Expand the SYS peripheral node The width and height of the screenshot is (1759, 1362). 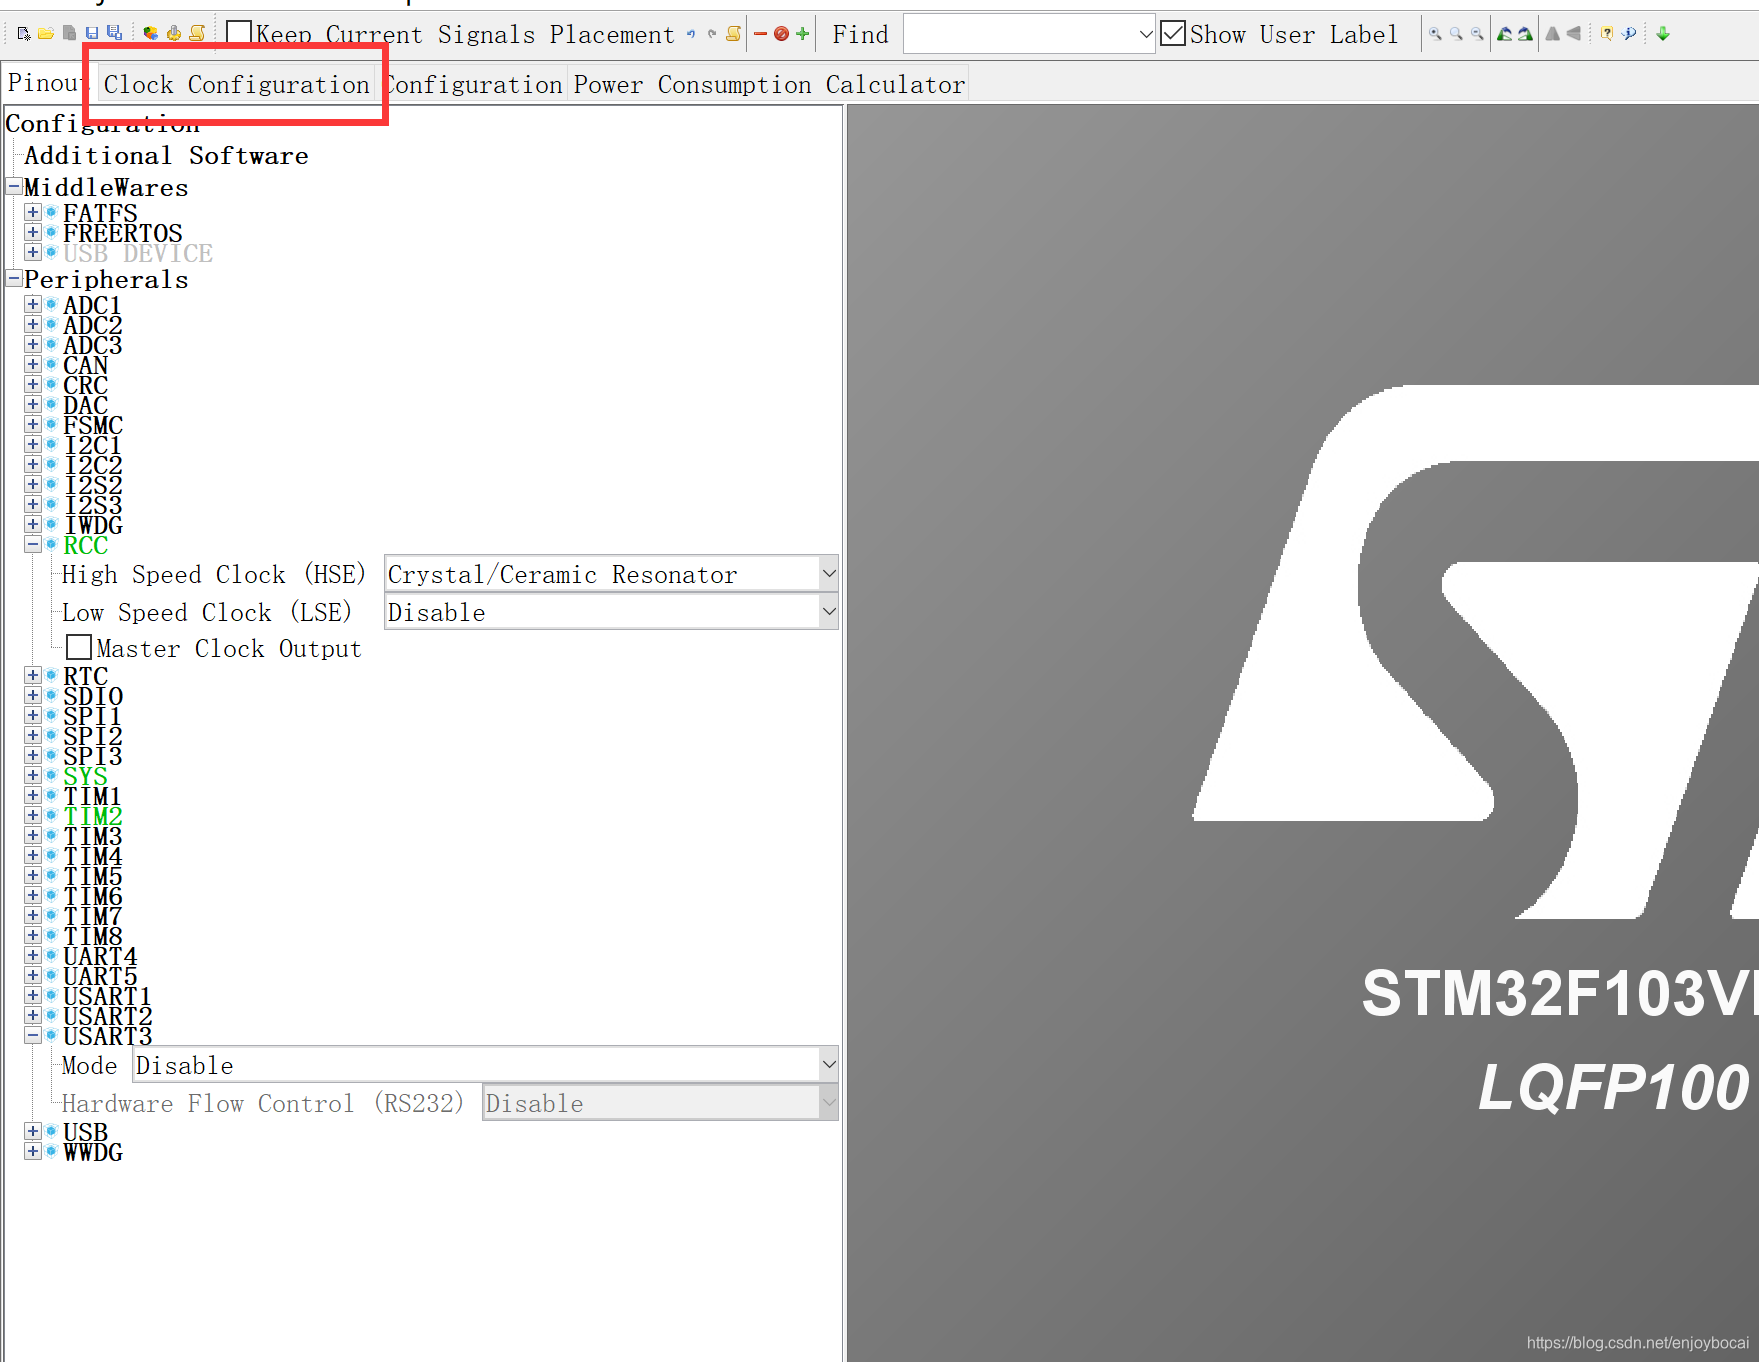pyautogui.click(x=33, y=775)
